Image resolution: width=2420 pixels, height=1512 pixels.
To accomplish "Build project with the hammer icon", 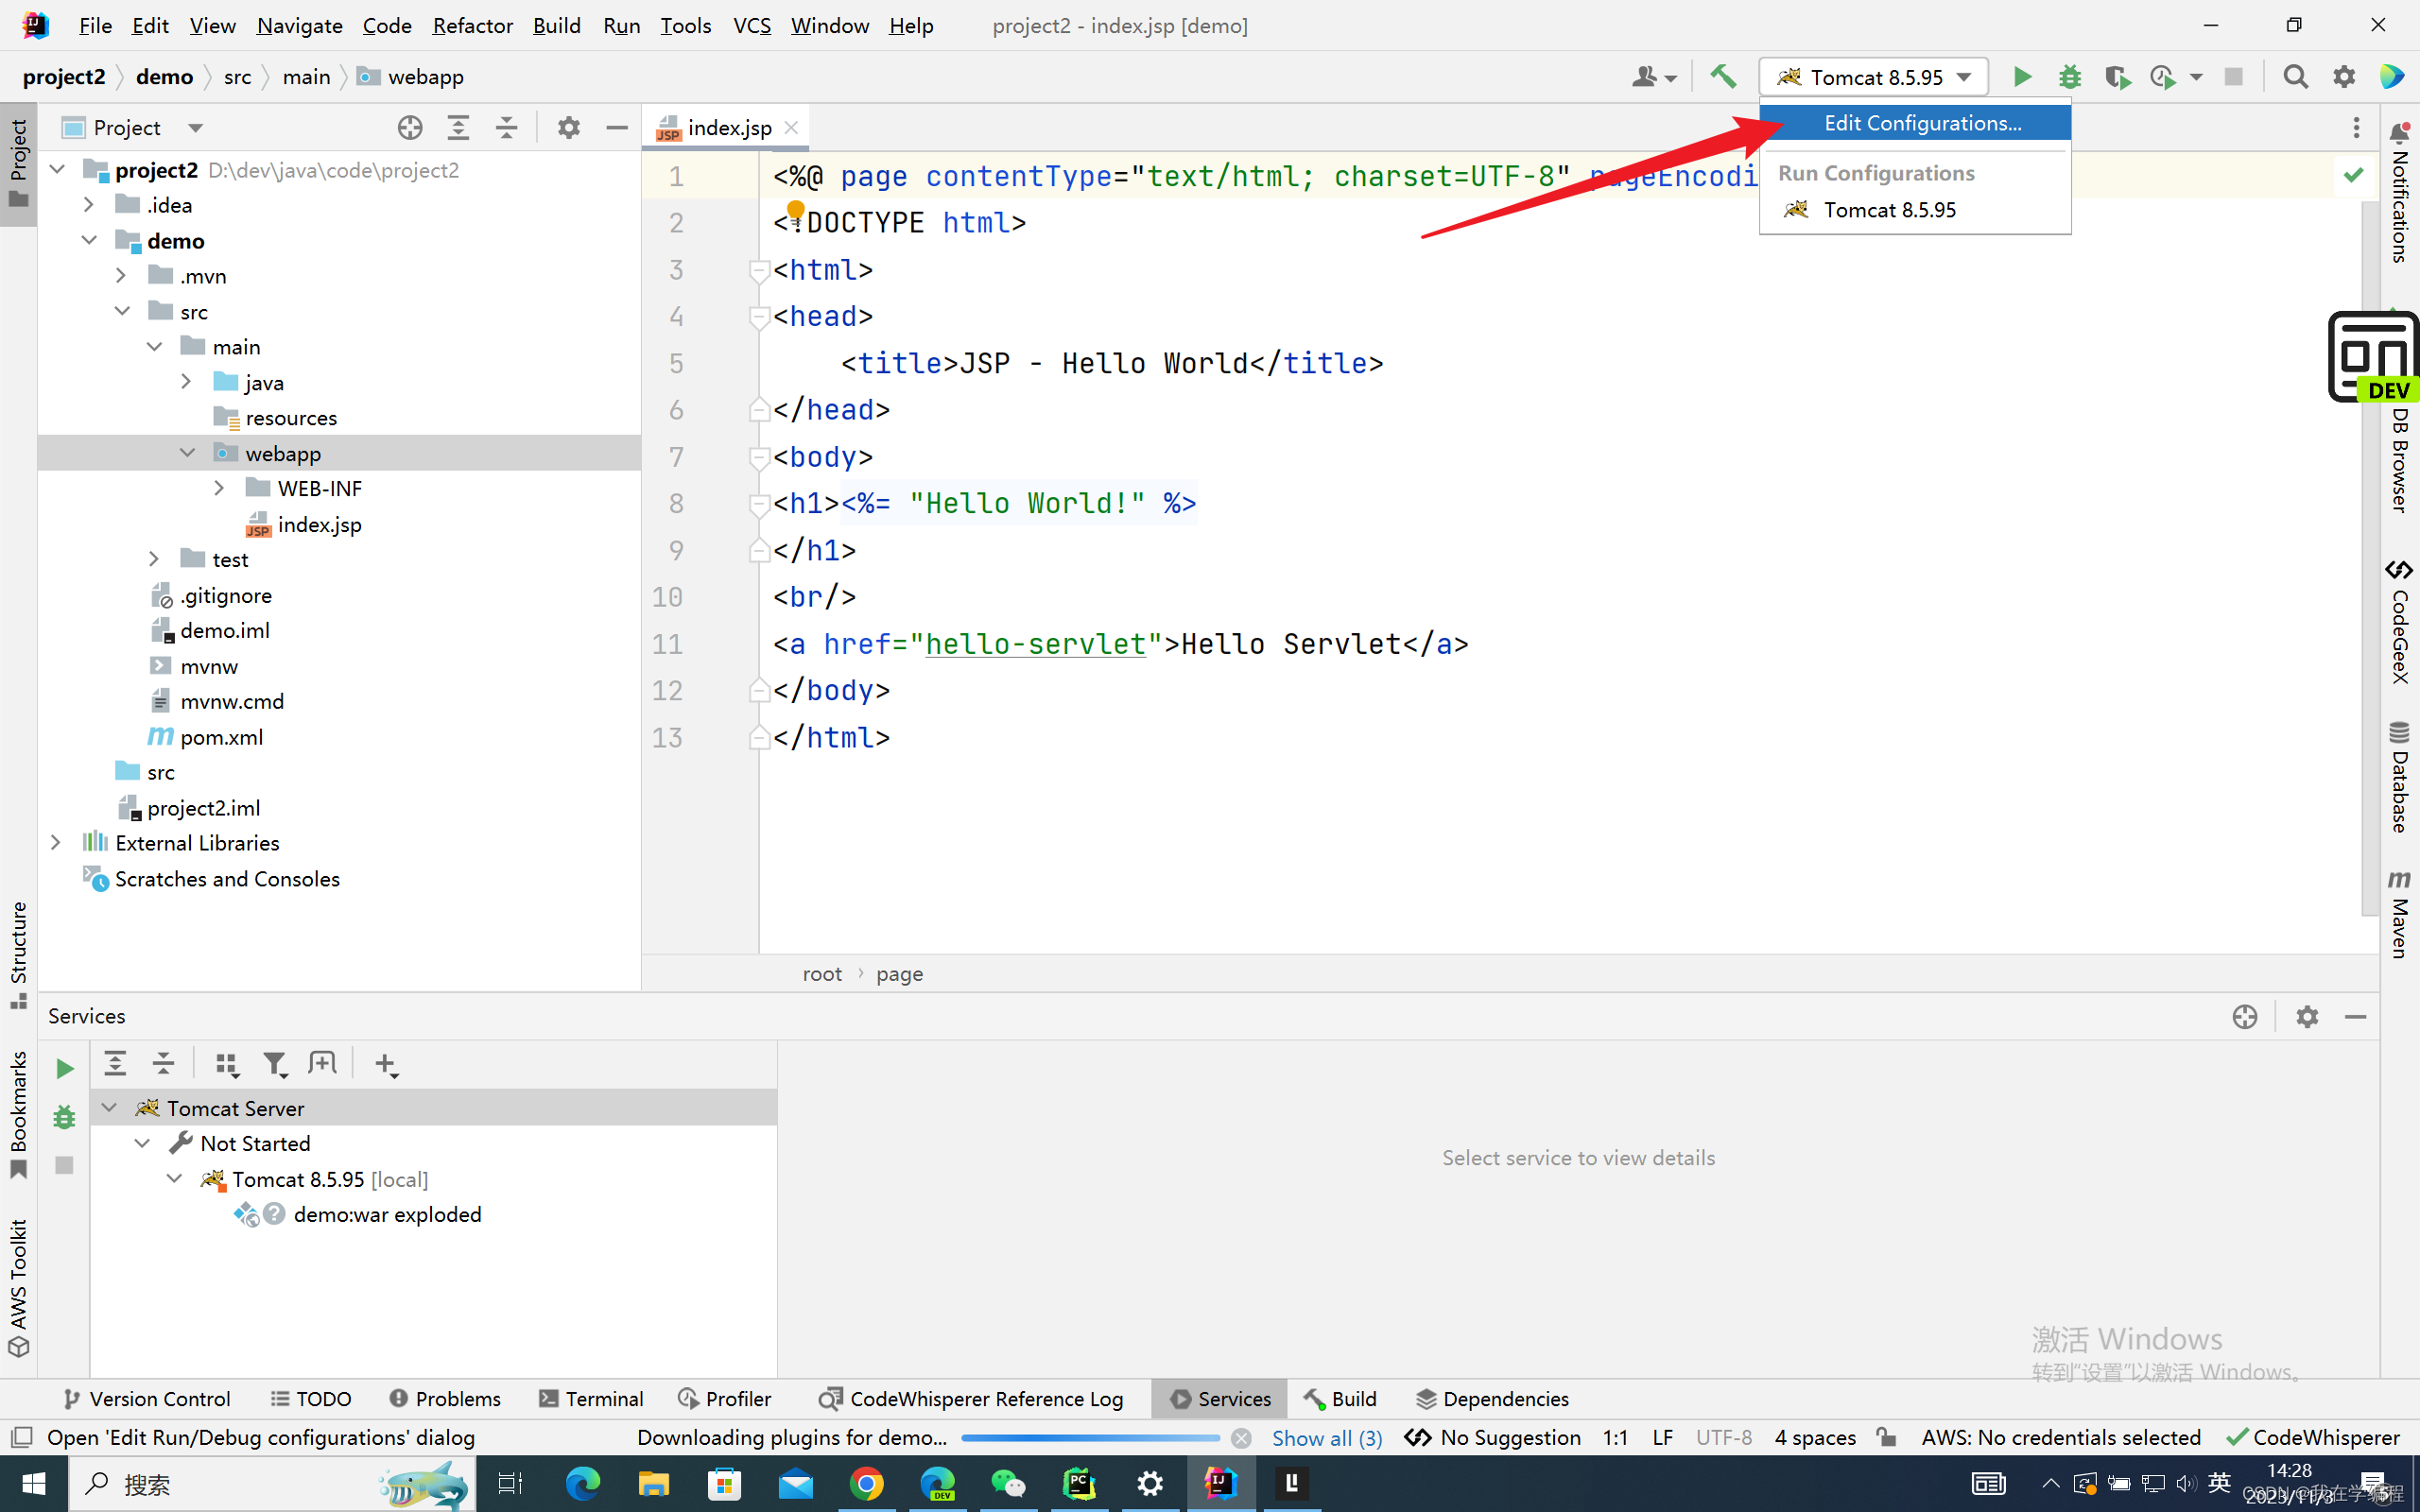I will click(x=1722, y=77).
